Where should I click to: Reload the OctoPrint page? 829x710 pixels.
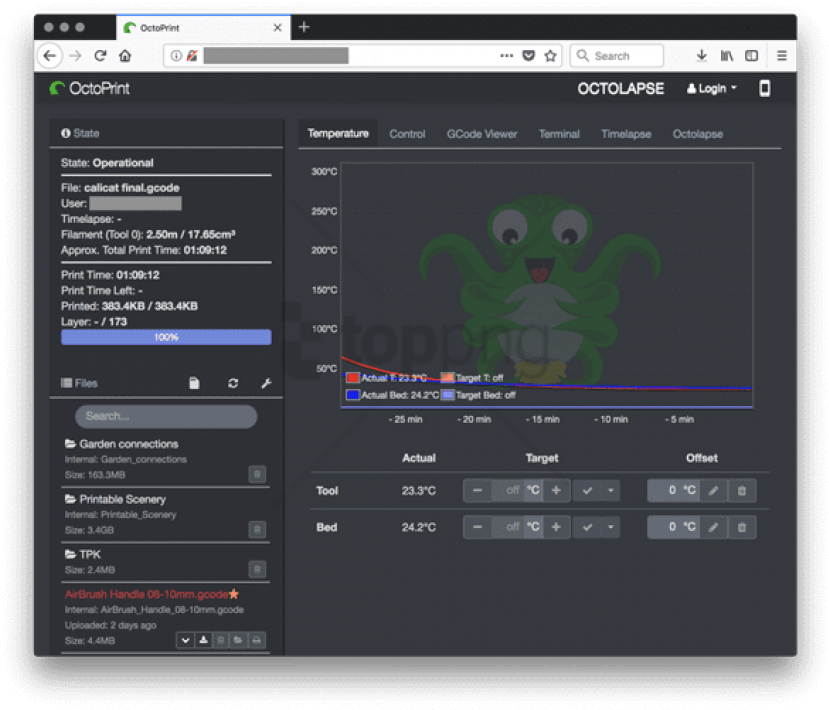[100, 56]
